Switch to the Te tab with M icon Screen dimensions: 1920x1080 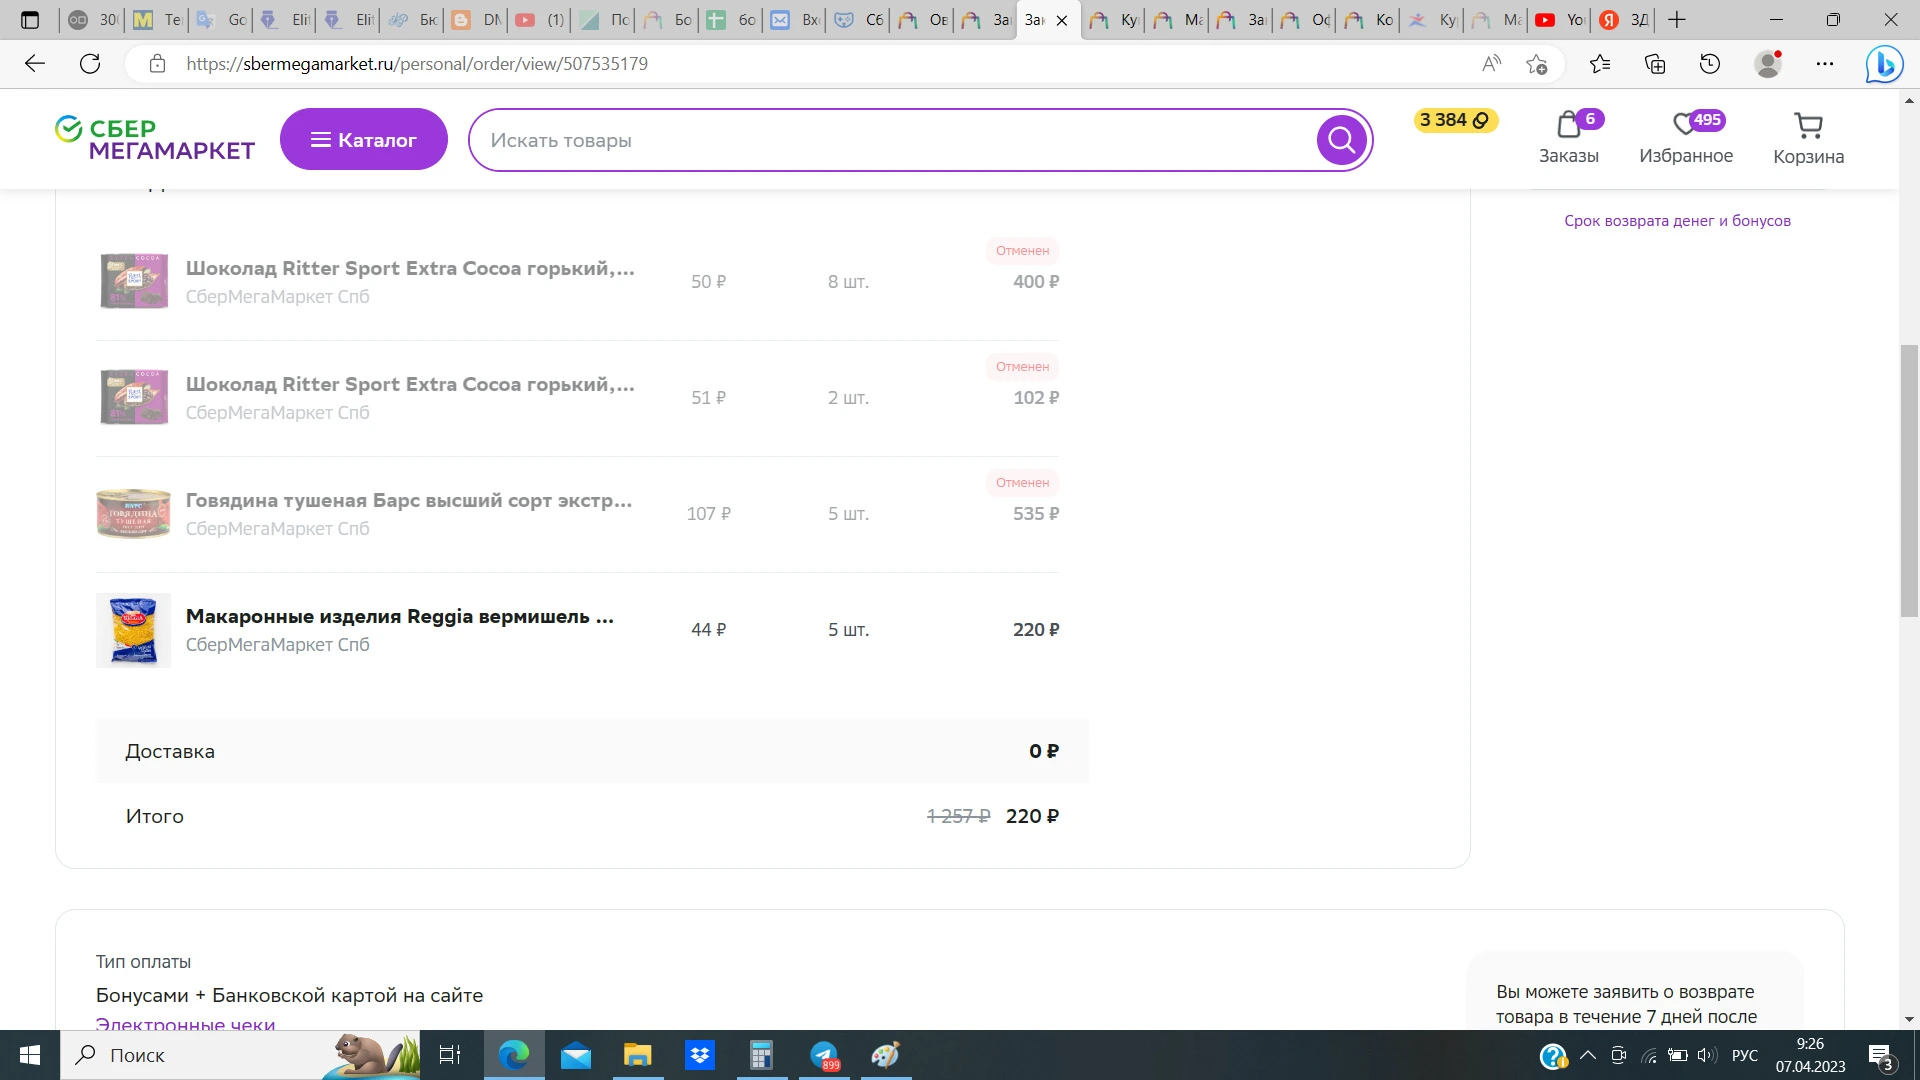pos(158,20)
